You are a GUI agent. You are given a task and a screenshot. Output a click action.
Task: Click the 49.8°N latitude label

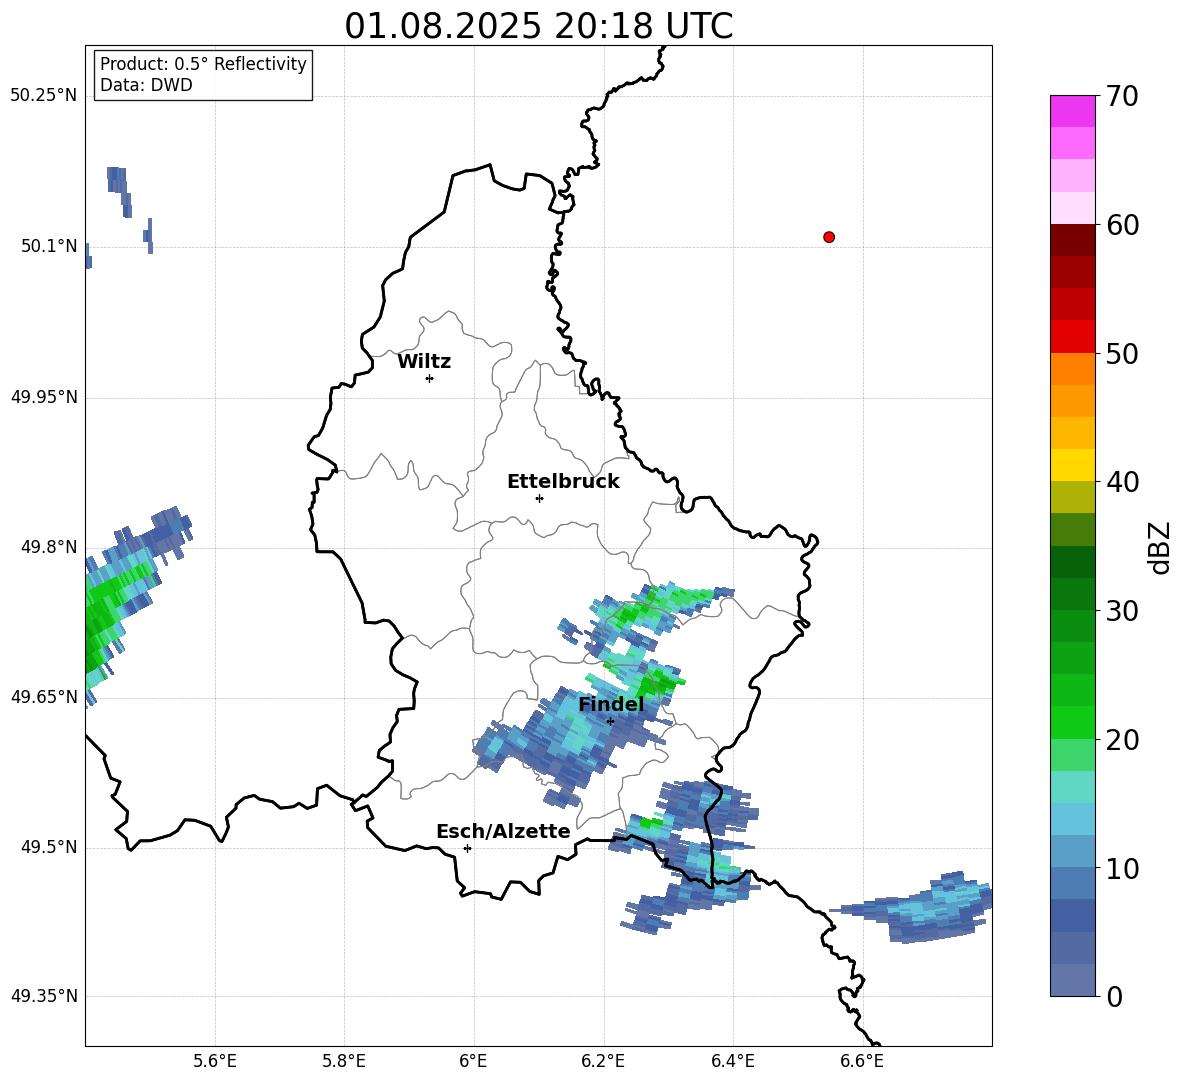pyautogui.click(x=49, y=547)
